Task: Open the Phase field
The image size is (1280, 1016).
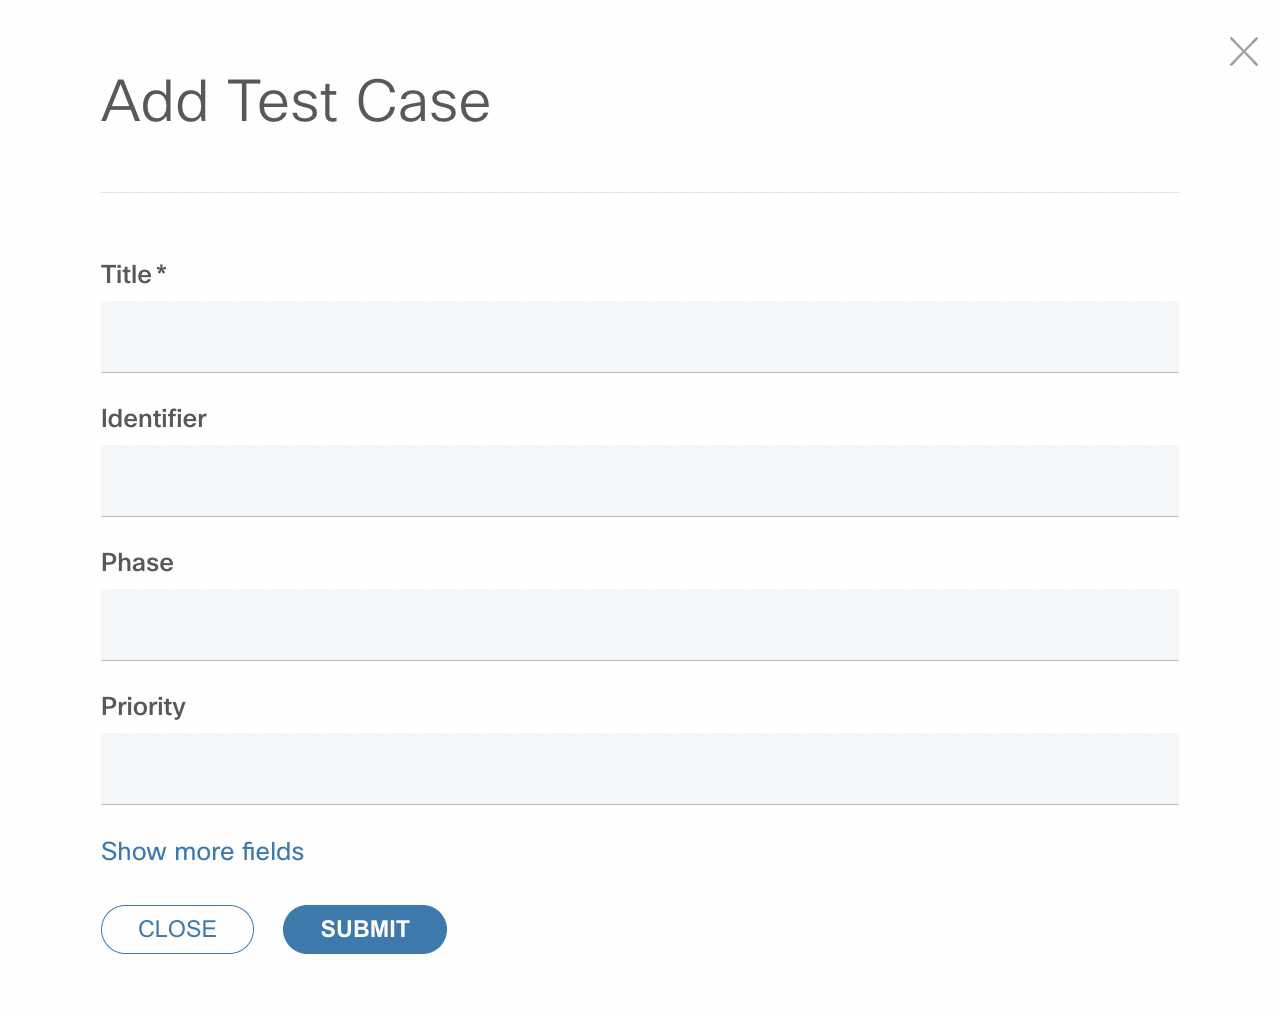Action: coord(640,625)
